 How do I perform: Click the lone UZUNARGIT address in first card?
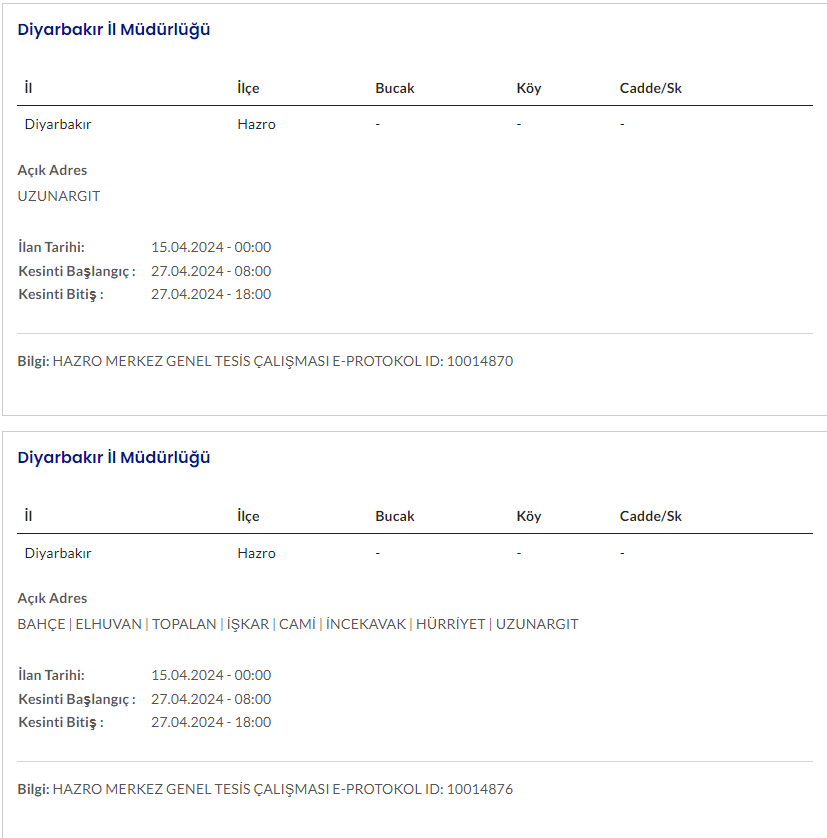59,196
